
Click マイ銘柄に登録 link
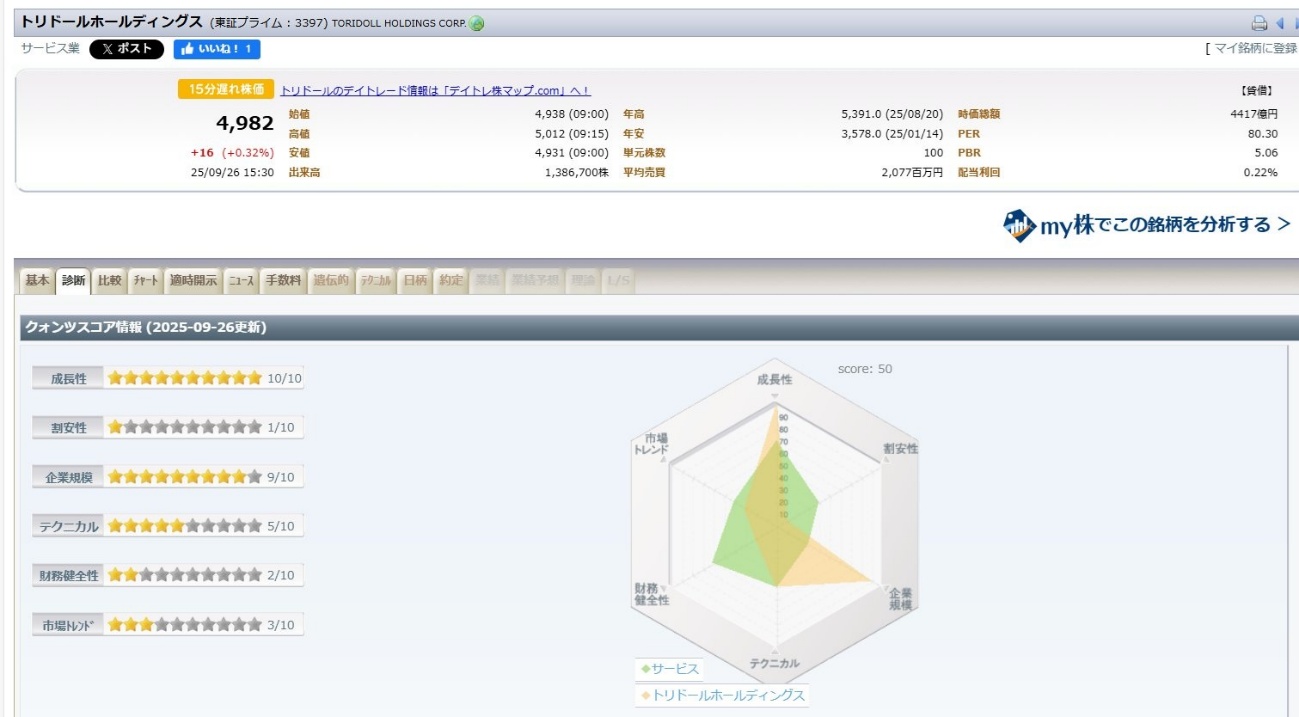(x=1255, y=48)
